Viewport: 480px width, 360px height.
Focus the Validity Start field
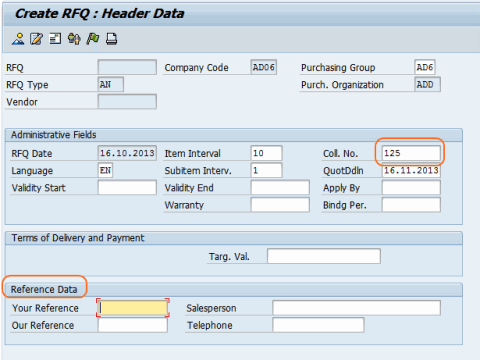click(127, 188)
